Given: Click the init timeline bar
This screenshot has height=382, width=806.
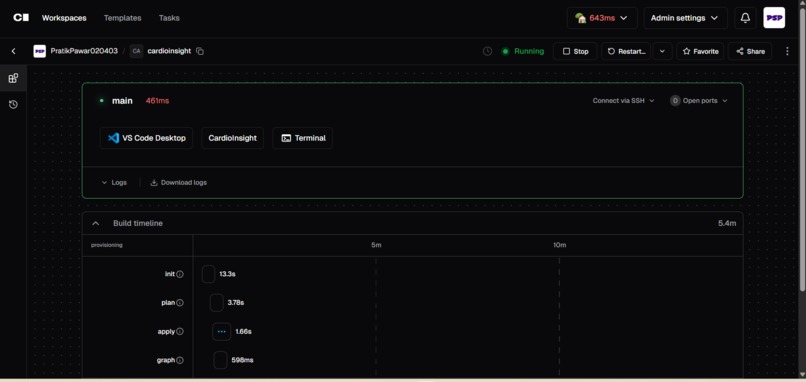Looking at the screenshot, I should coord(208,274).
